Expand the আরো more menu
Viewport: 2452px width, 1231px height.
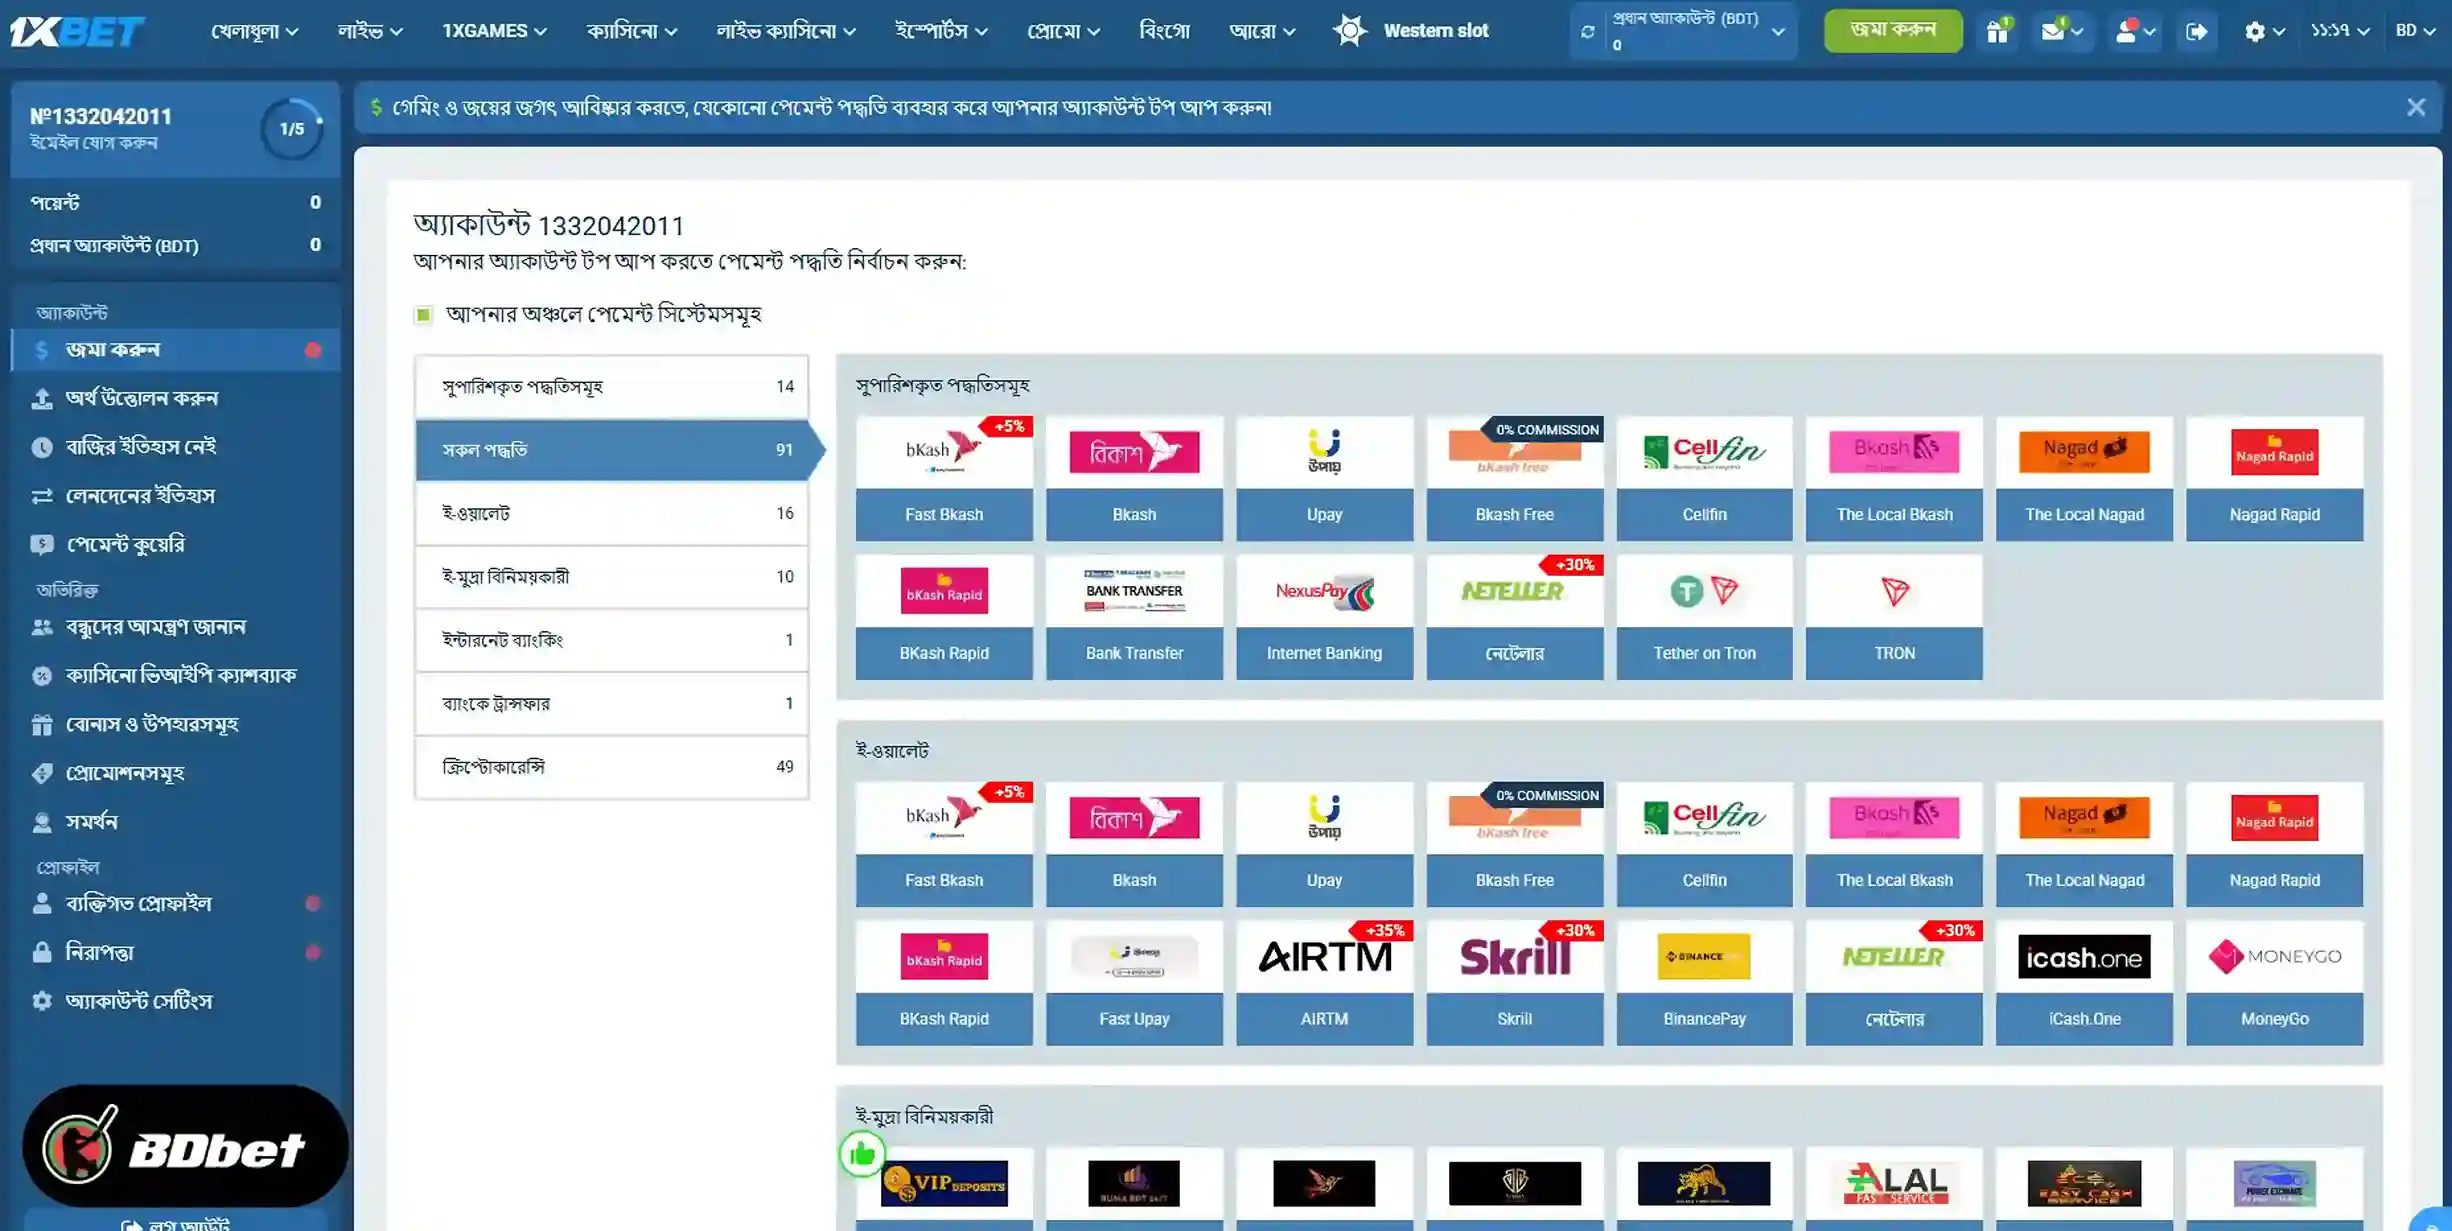pyautogui.click(x=1262, y=31)
